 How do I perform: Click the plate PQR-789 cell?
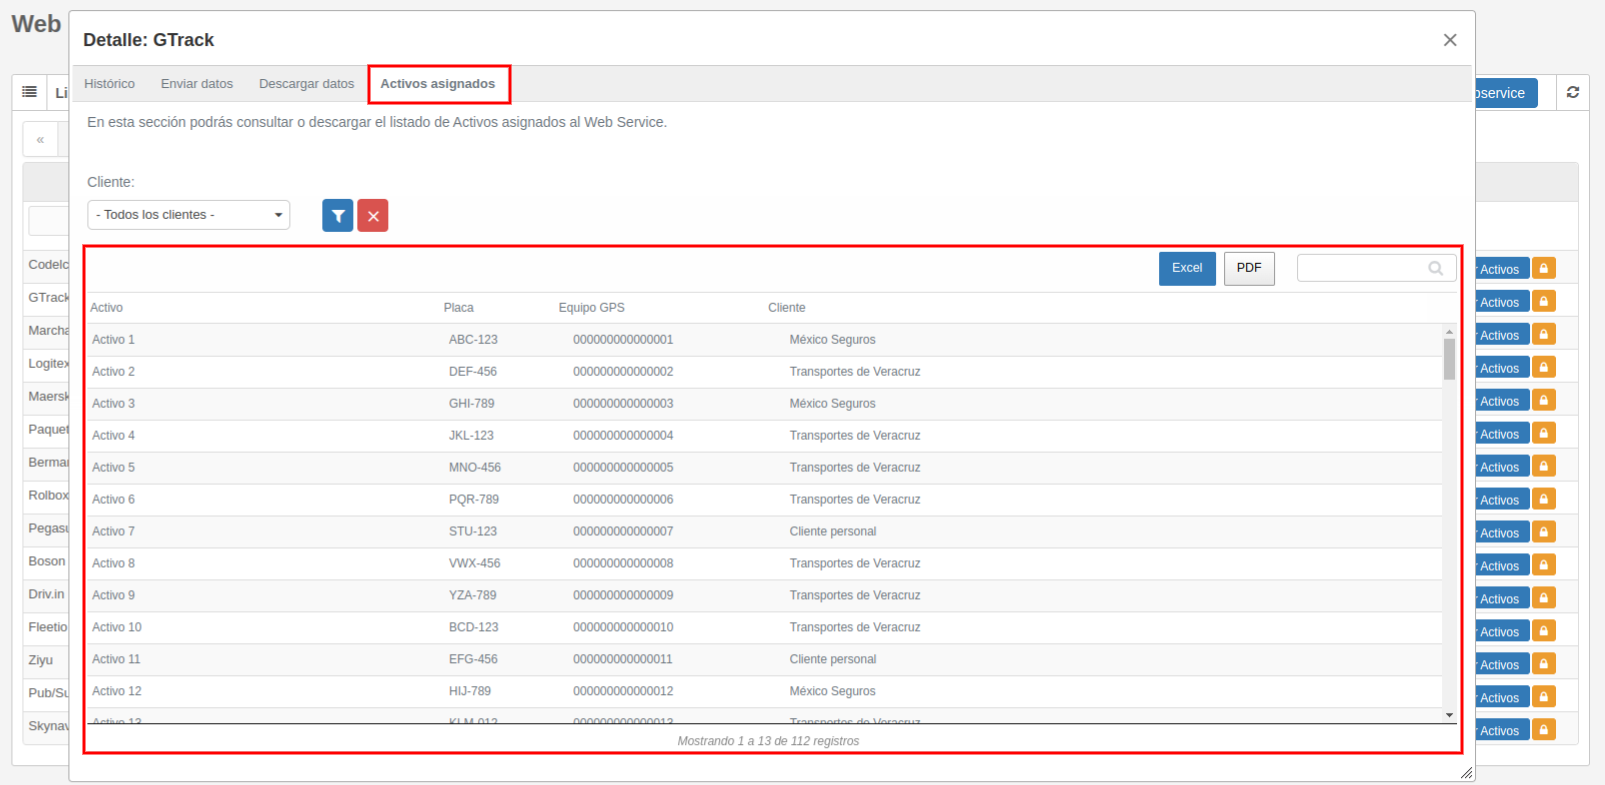coord(474,500)
